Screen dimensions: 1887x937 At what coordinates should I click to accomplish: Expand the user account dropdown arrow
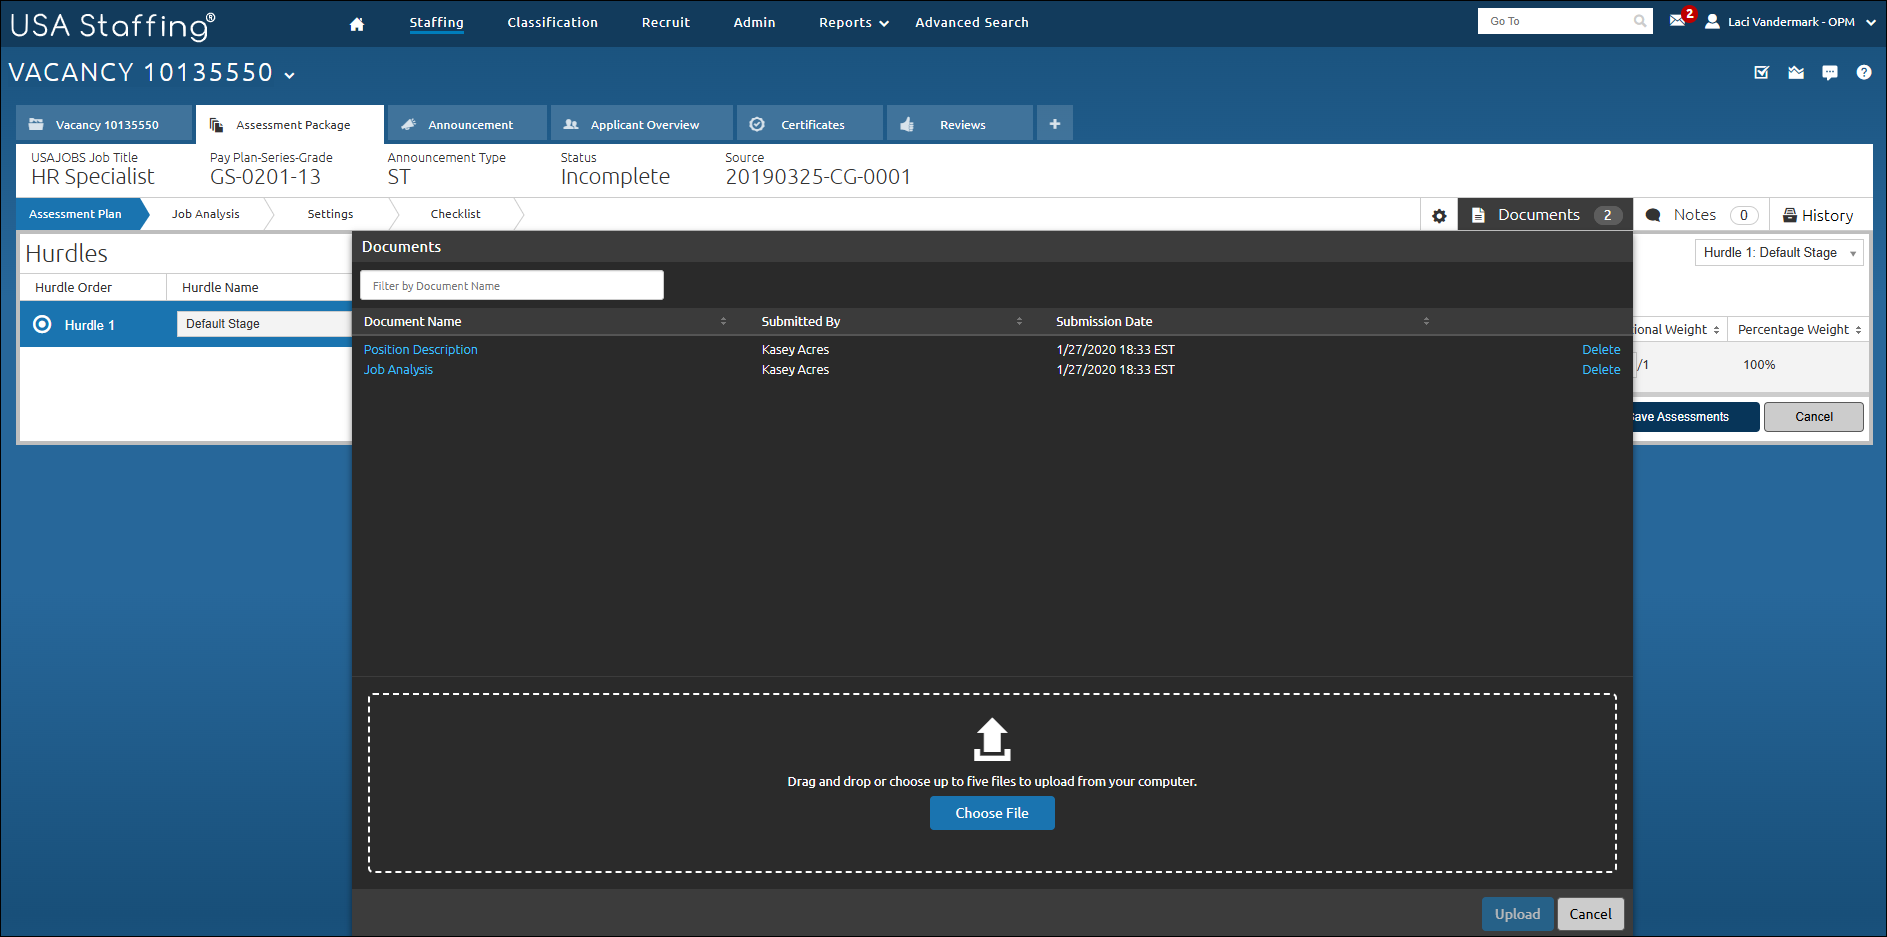click(1871, 22)
